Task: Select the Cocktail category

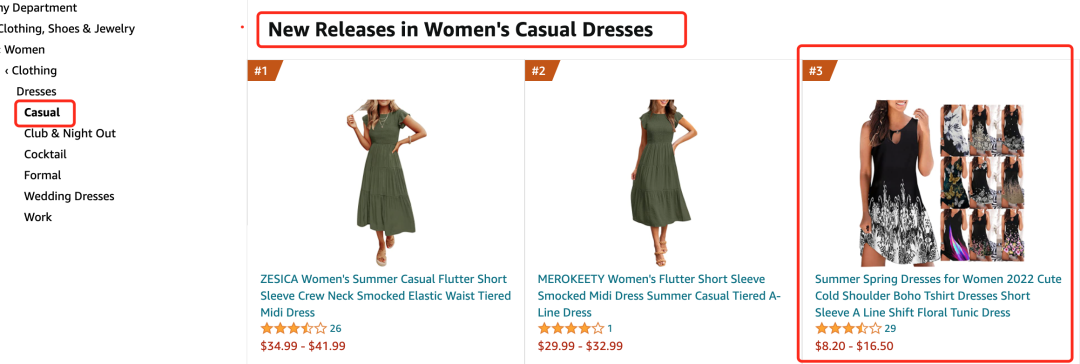Action: point(45,154)
